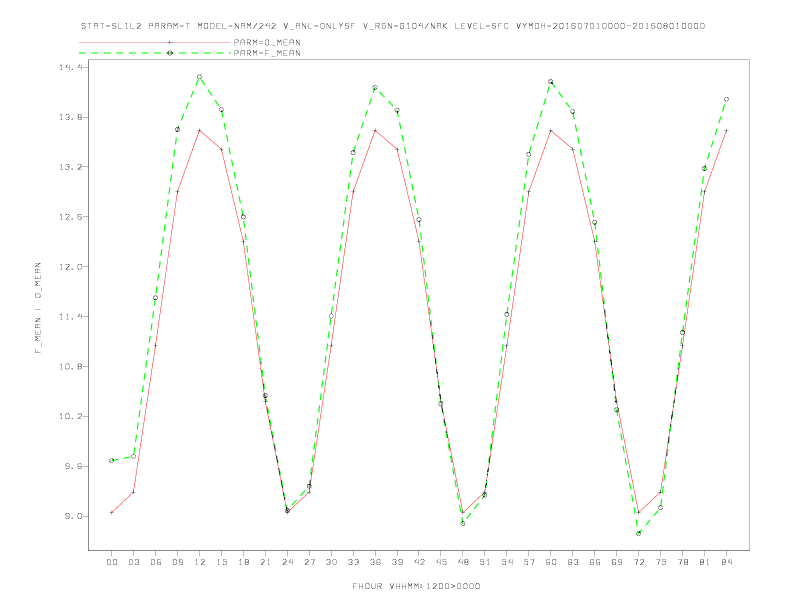Image resolution: width=792 pixels, height=612 pixels.
Task: Click the F_MEAN circle marker at hour 36 peak
Action: [x=375, y=87]
